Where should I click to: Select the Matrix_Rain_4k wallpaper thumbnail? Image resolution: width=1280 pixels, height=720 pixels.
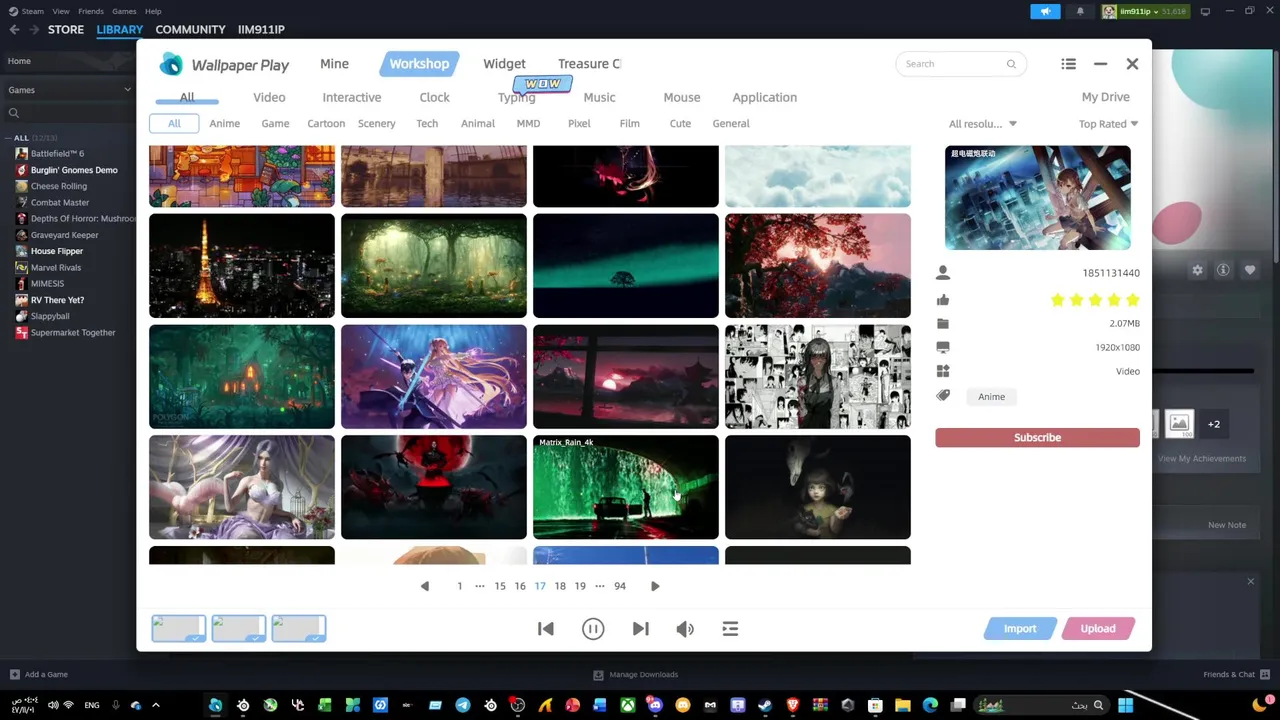626,487
